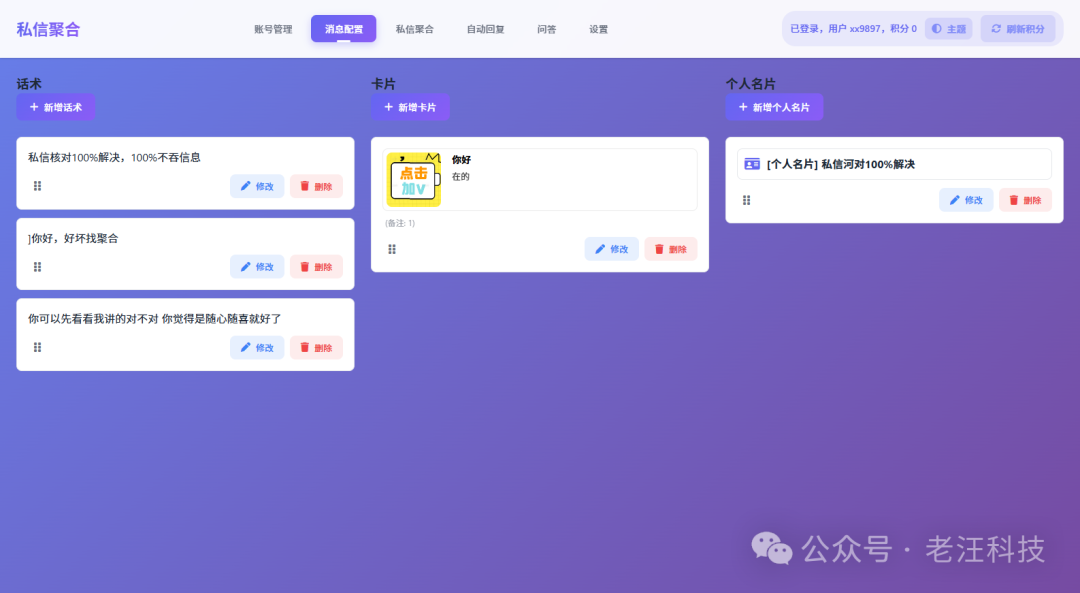Edit the 私信核对100%解决 script
Viewport: 1080px width, 593px height.
point(257,187)
